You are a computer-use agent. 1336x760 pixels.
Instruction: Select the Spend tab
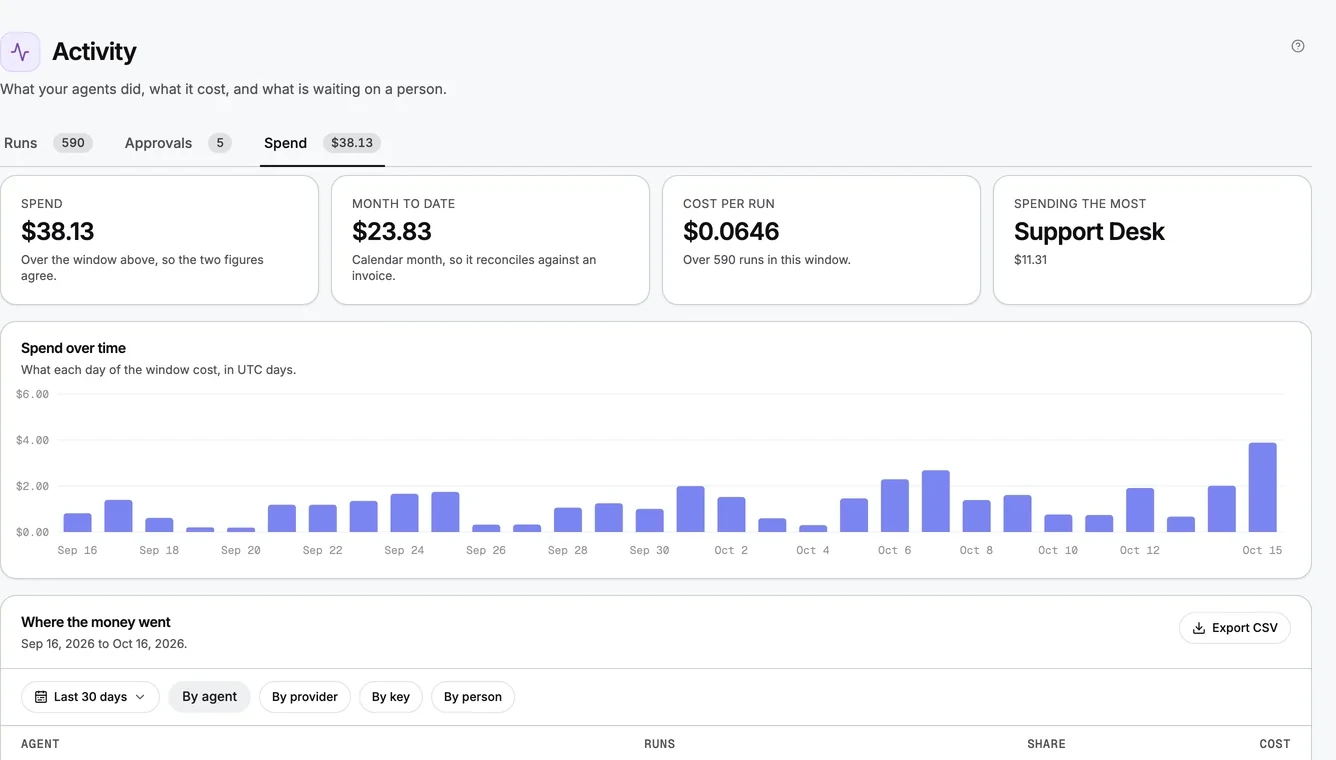[322, 143]
